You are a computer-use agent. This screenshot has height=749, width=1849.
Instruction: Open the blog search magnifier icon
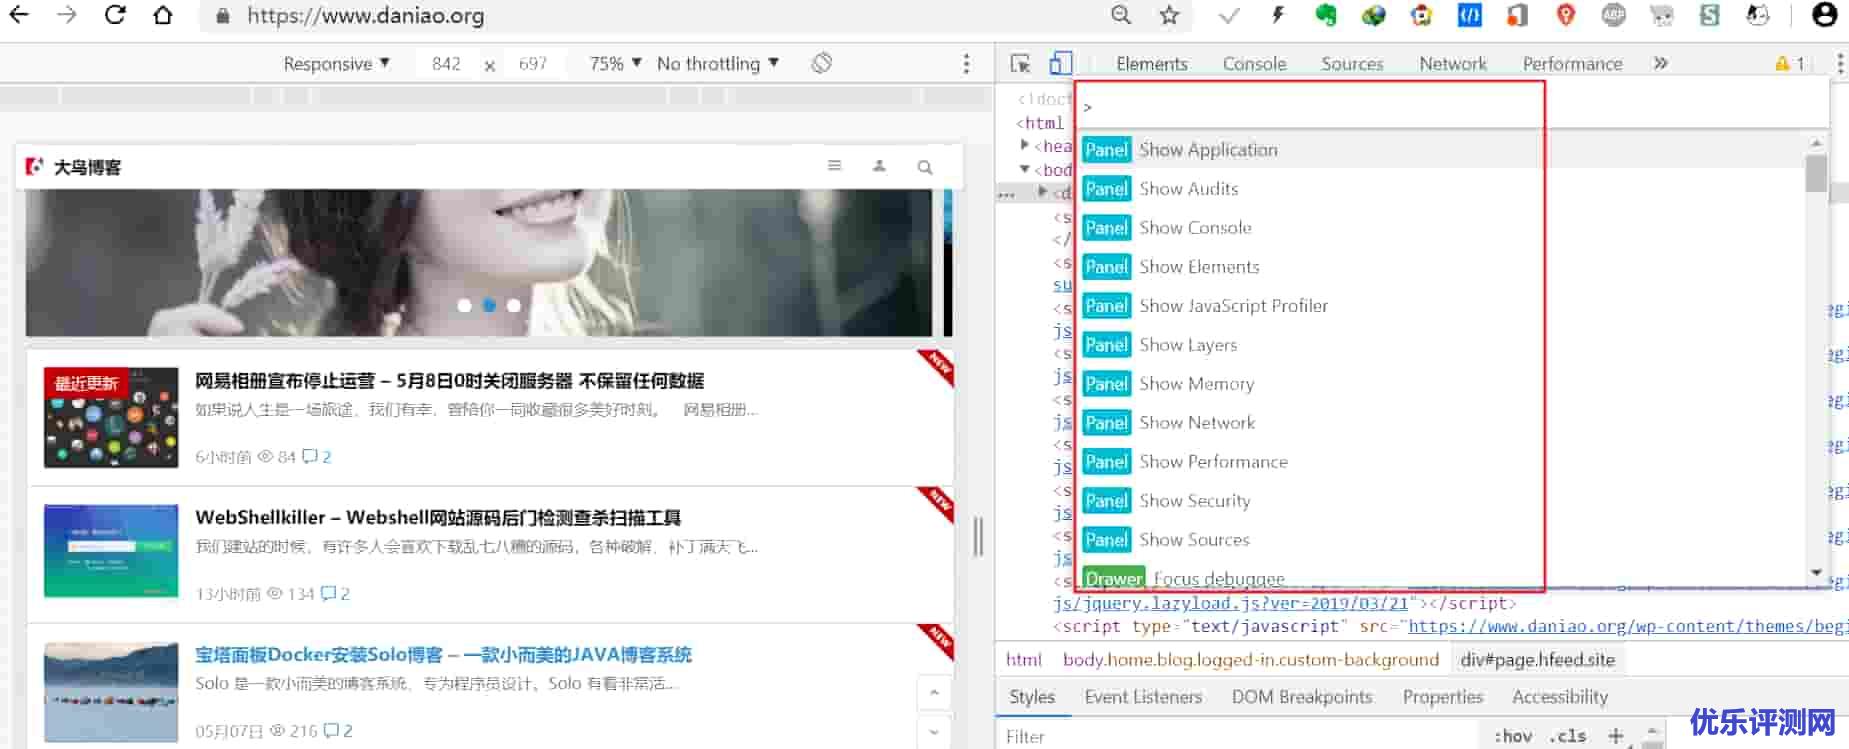click(925, 167)
